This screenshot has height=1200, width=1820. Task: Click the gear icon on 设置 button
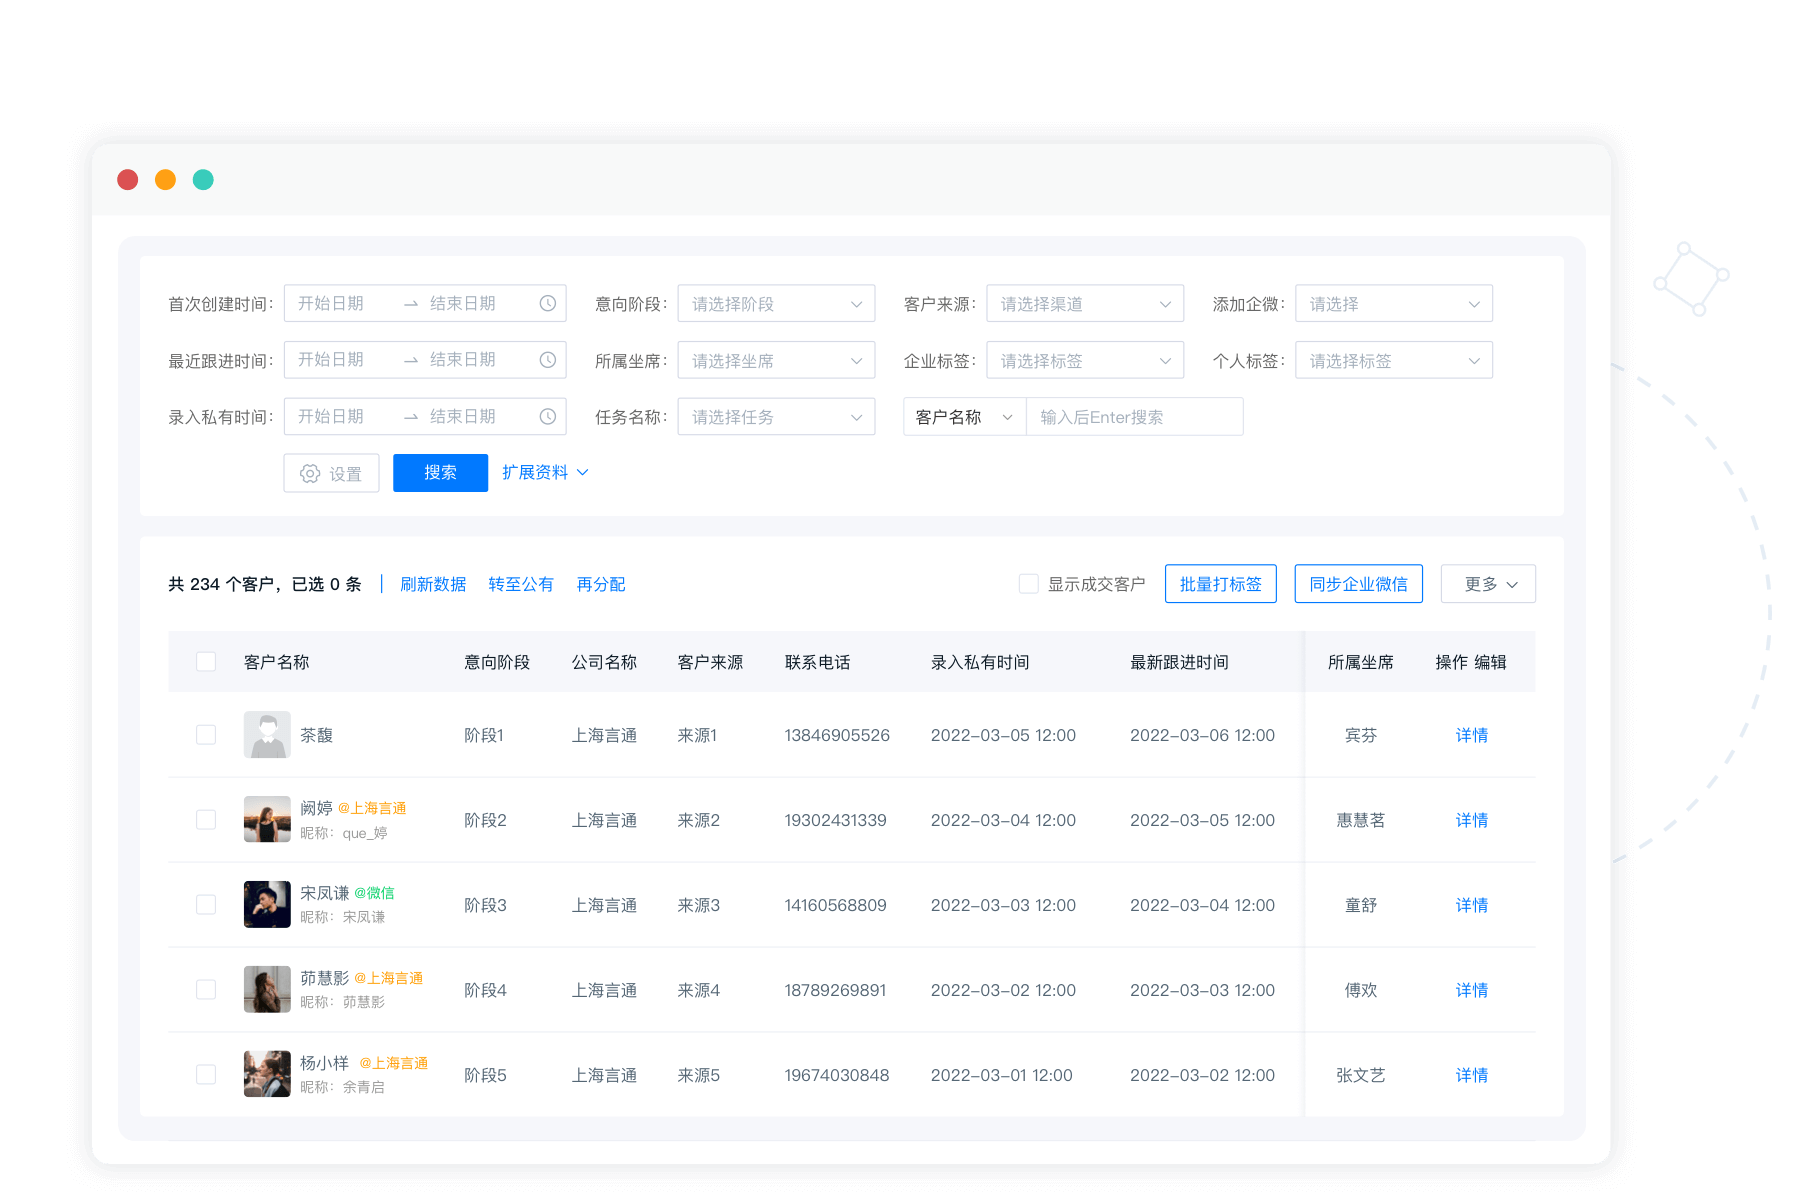pos(311,474)
